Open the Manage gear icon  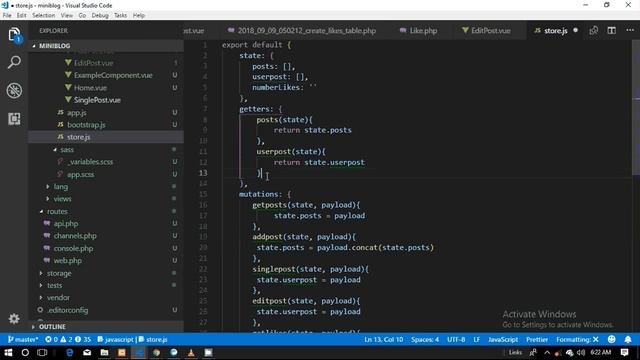14,318
